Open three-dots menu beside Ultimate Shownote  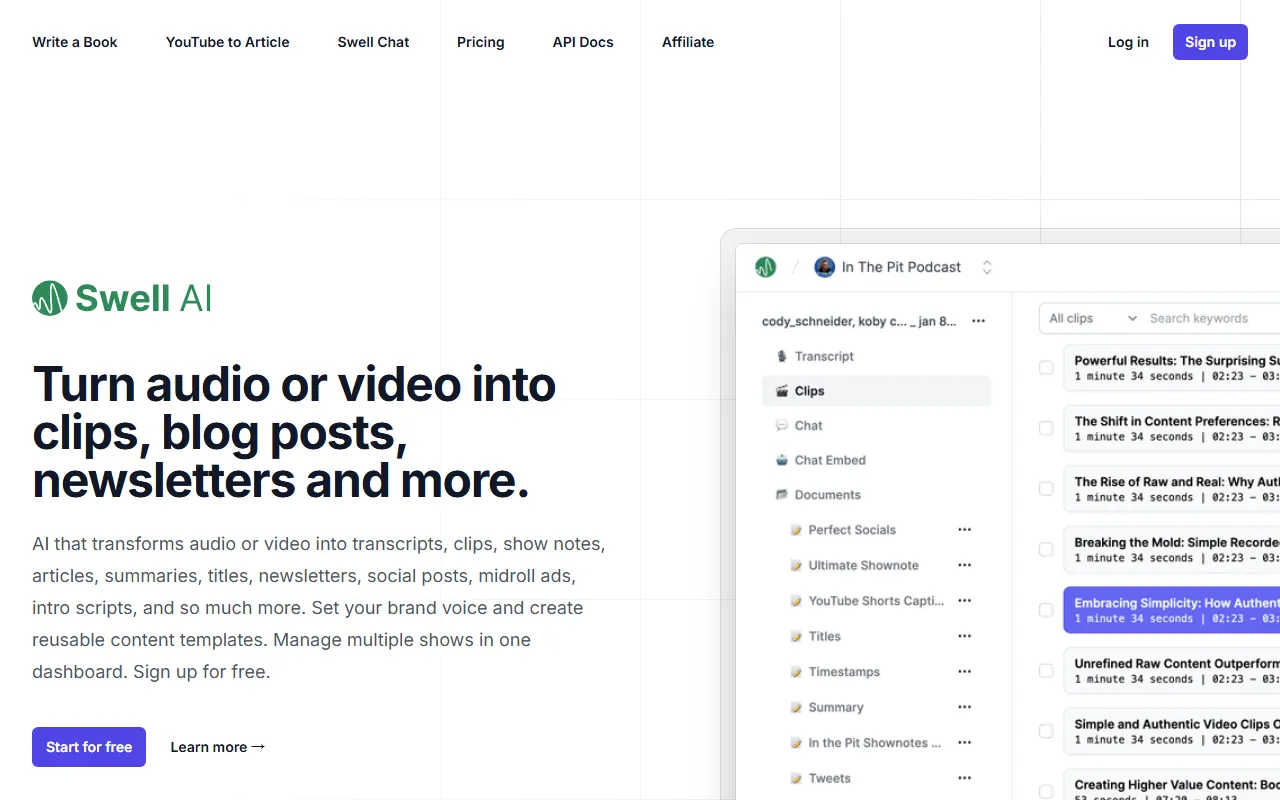(x=964, y=565)
